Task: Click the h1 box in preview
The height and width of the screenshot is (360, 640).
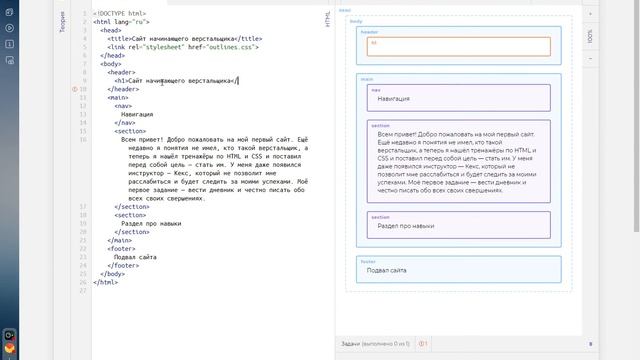Action: pyautogui.click(x=458, y=47)
